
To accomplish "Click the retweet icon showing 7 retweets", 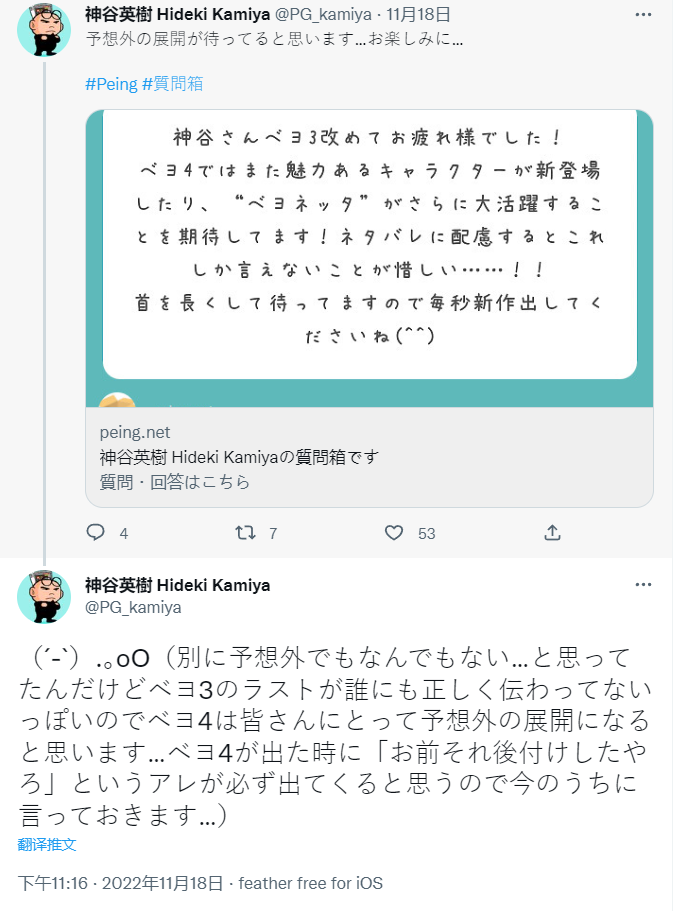I will [243, 533].
